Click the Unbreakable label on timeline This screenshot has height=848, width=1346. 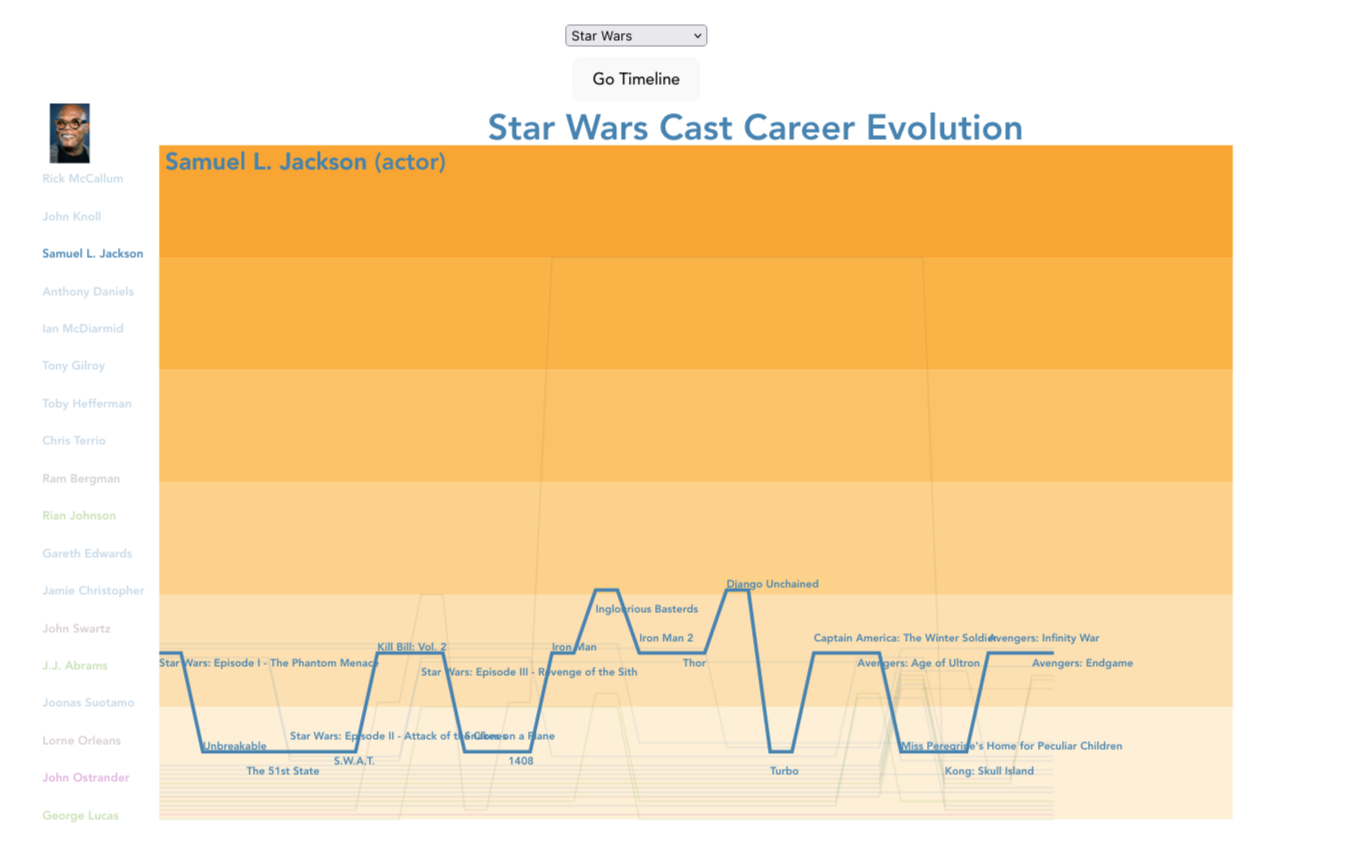tap(235, 746)
